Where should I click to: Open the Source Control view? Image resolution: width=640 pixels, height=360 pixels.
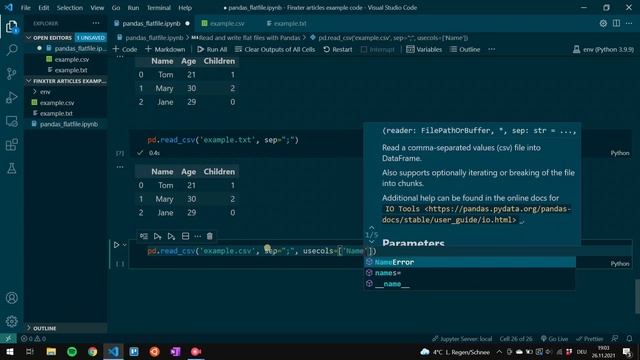(x=11, y=73)
